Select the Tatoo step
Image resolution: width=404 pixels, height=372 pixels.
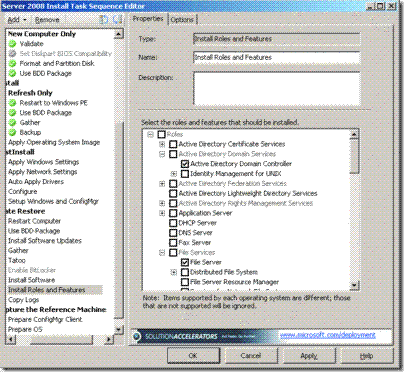click(17, 260)
